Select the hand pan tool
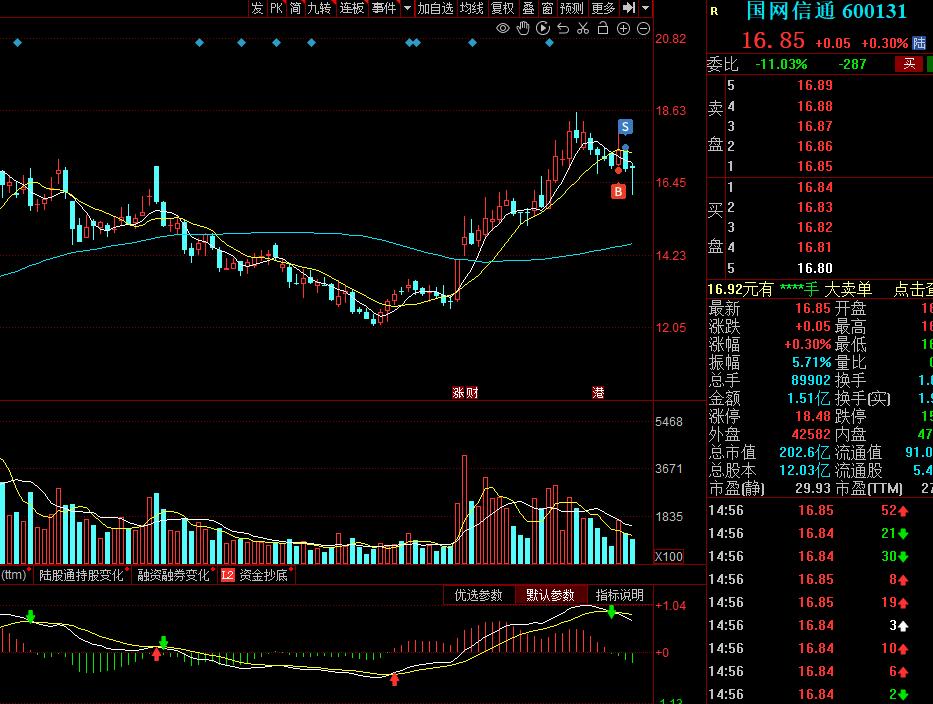Viewport: 933px width, 704px height. (523, 29)
